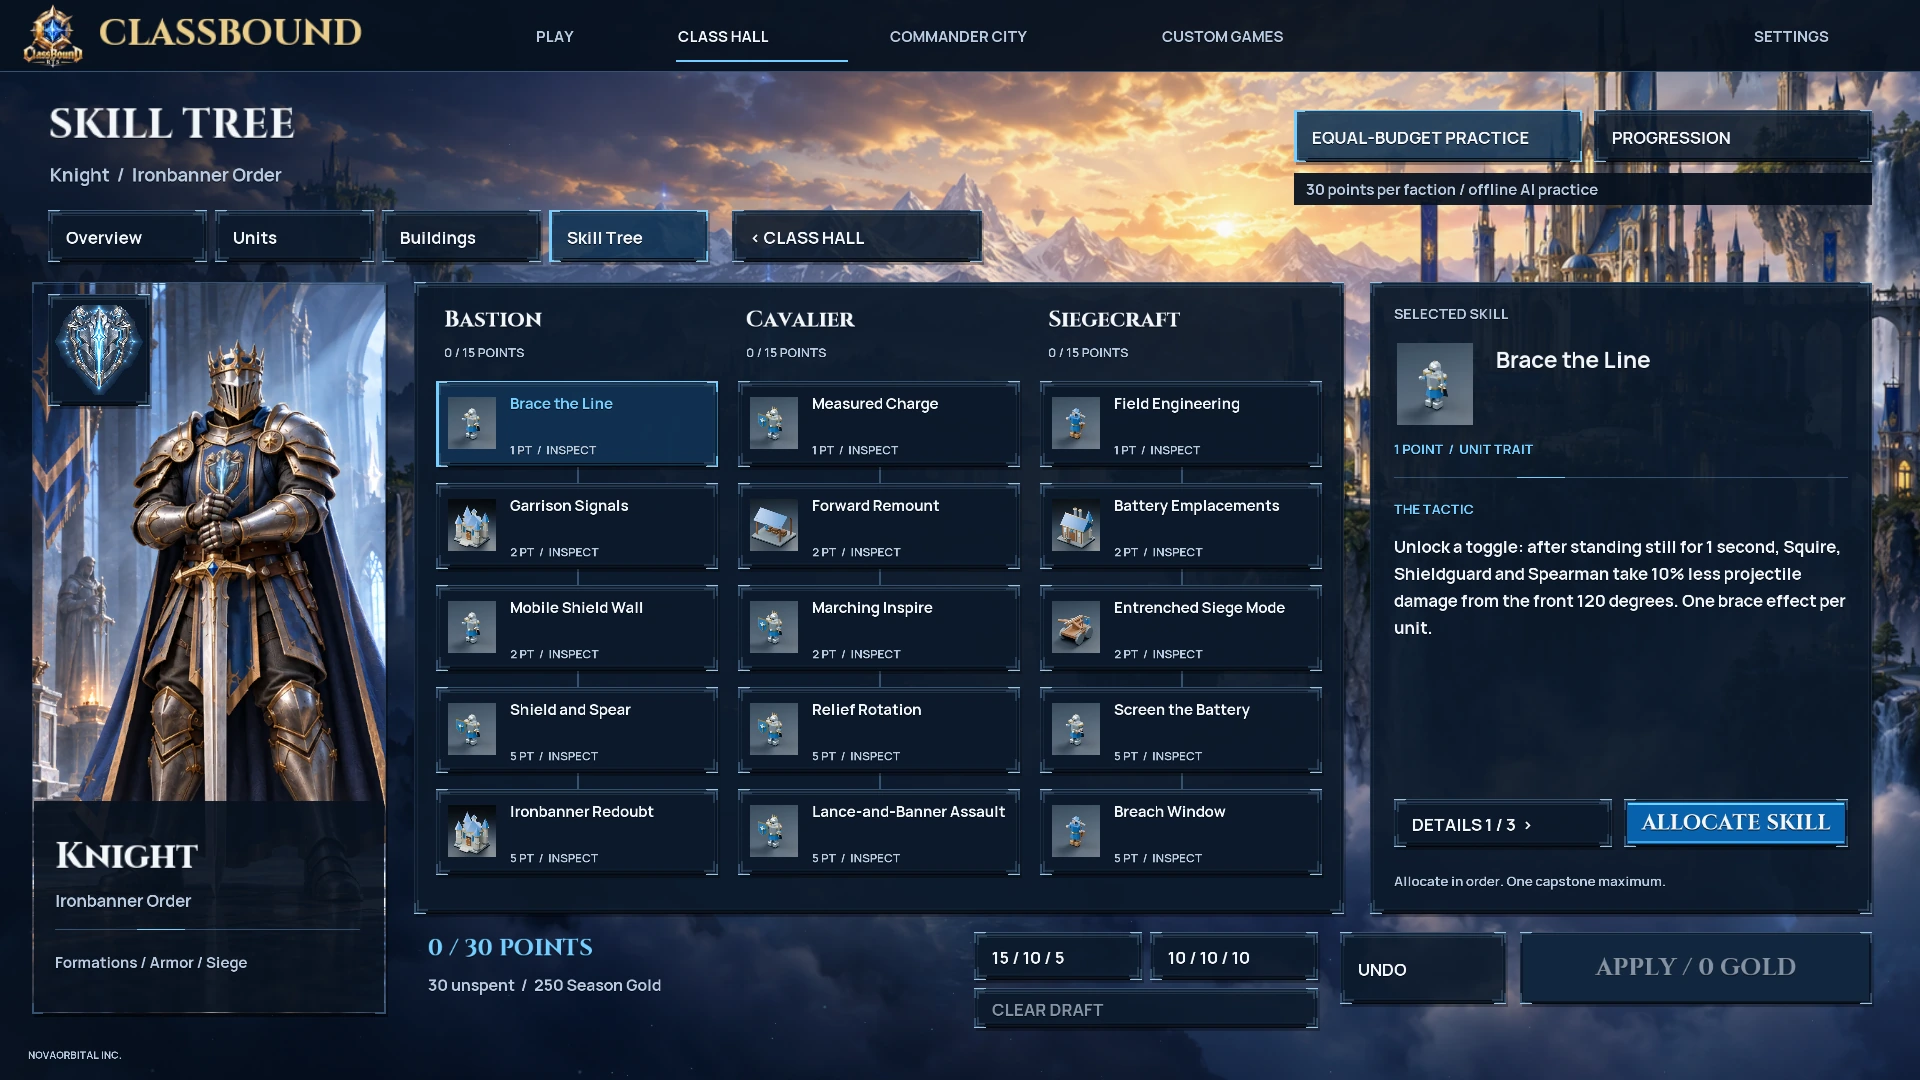
Task: Apply the 10 / 10 / 10 preset
Action: pos(1234,957)
